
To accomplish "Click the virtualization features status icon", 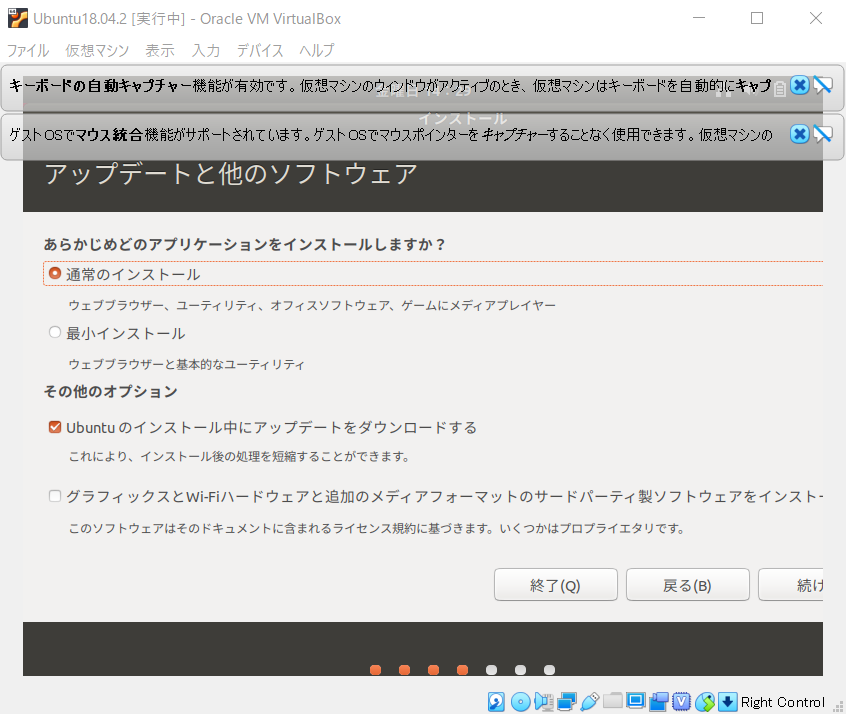I will [681, 701].
